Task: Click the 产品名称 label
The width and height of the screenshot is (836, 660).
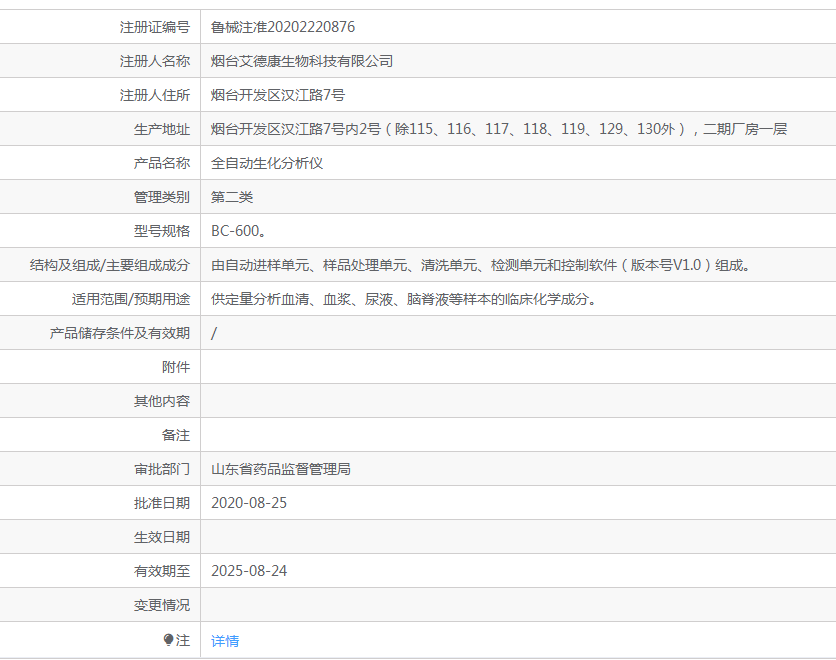Action: coord(162,163)
